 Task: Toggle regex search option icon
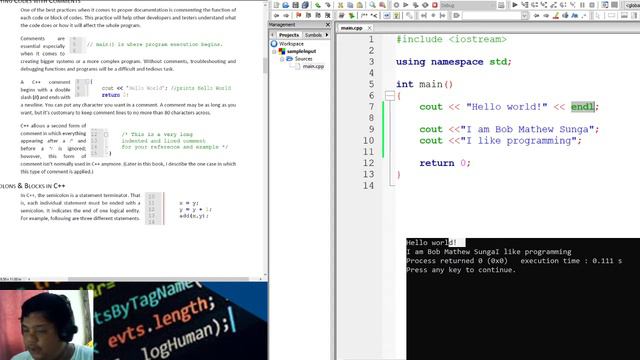584,16
